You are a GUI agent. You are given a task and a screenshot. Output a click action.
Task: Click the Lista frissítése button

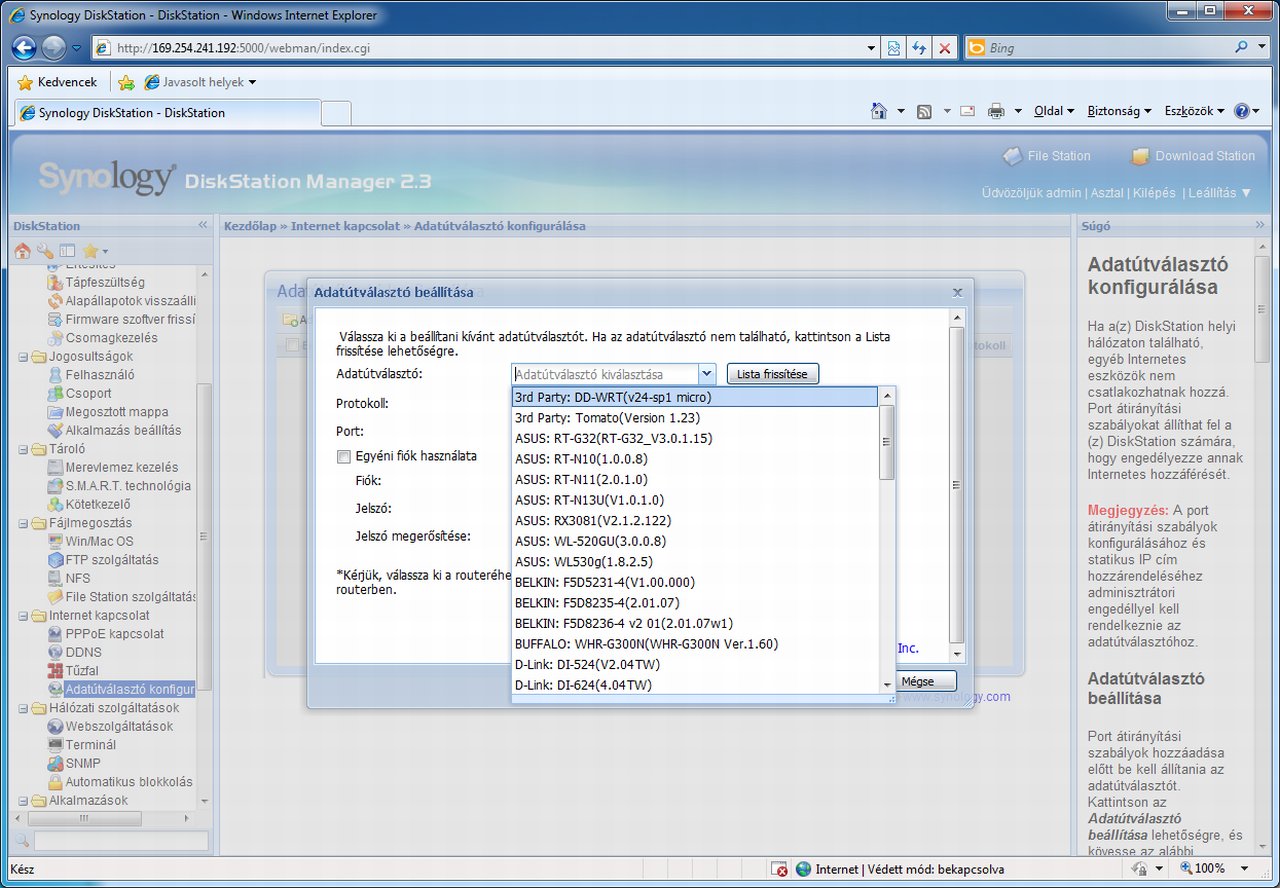(x=773, y=374)
